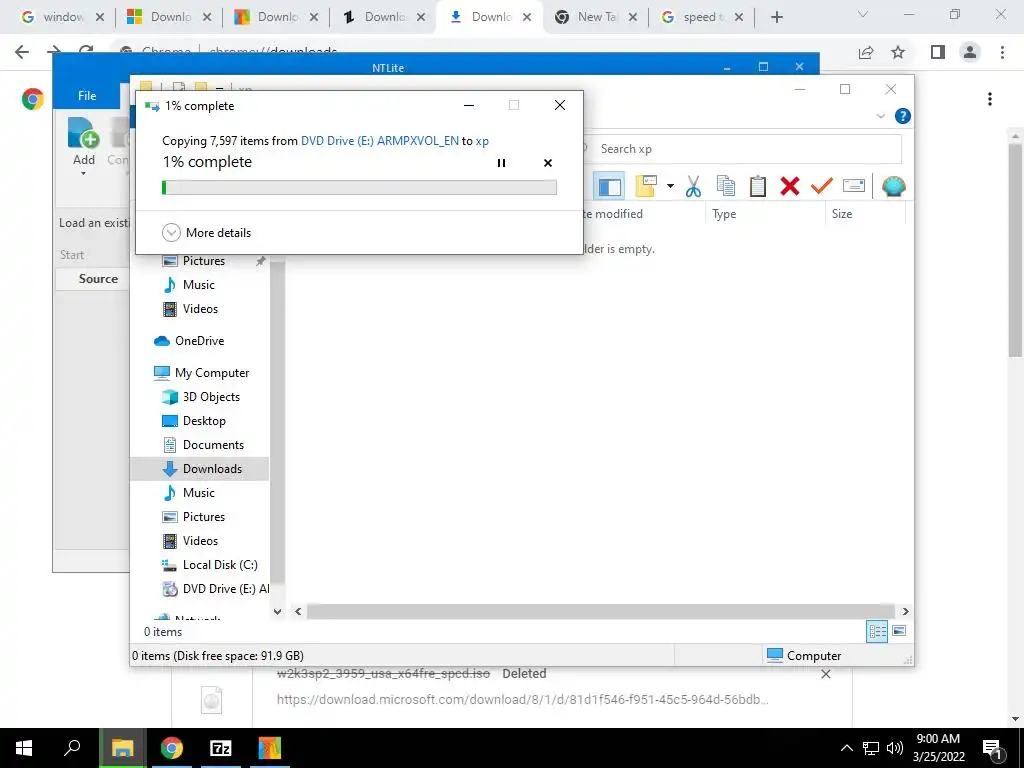Open Pictures in quick access
1024x768 pixels.
coord(204,261)
